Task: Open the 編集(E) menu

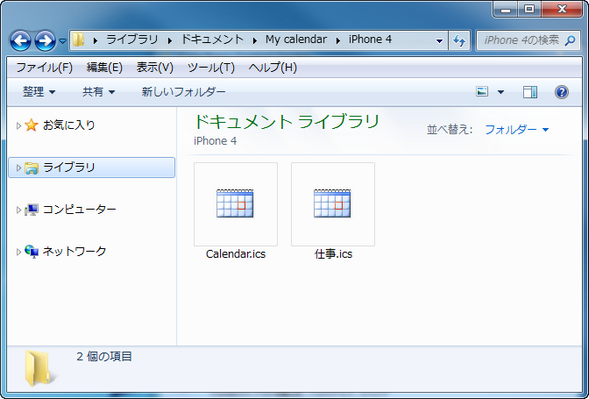Action: tap(104, 68)
